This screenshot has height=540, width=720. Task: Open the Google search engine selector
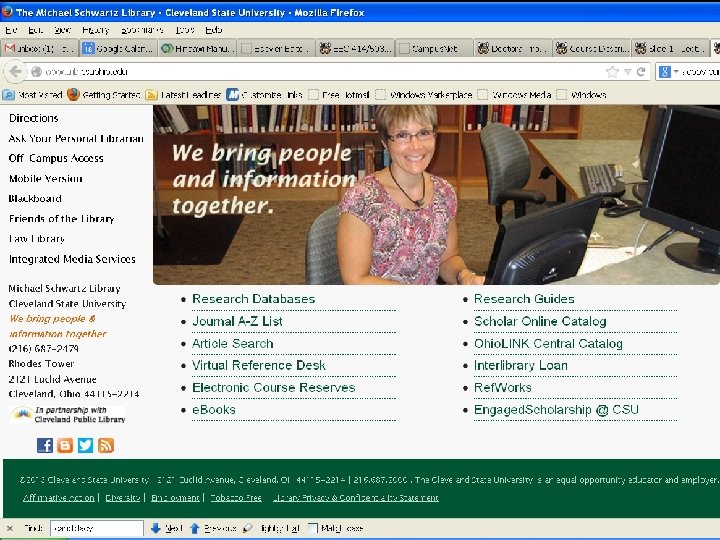tap(669, 72)
